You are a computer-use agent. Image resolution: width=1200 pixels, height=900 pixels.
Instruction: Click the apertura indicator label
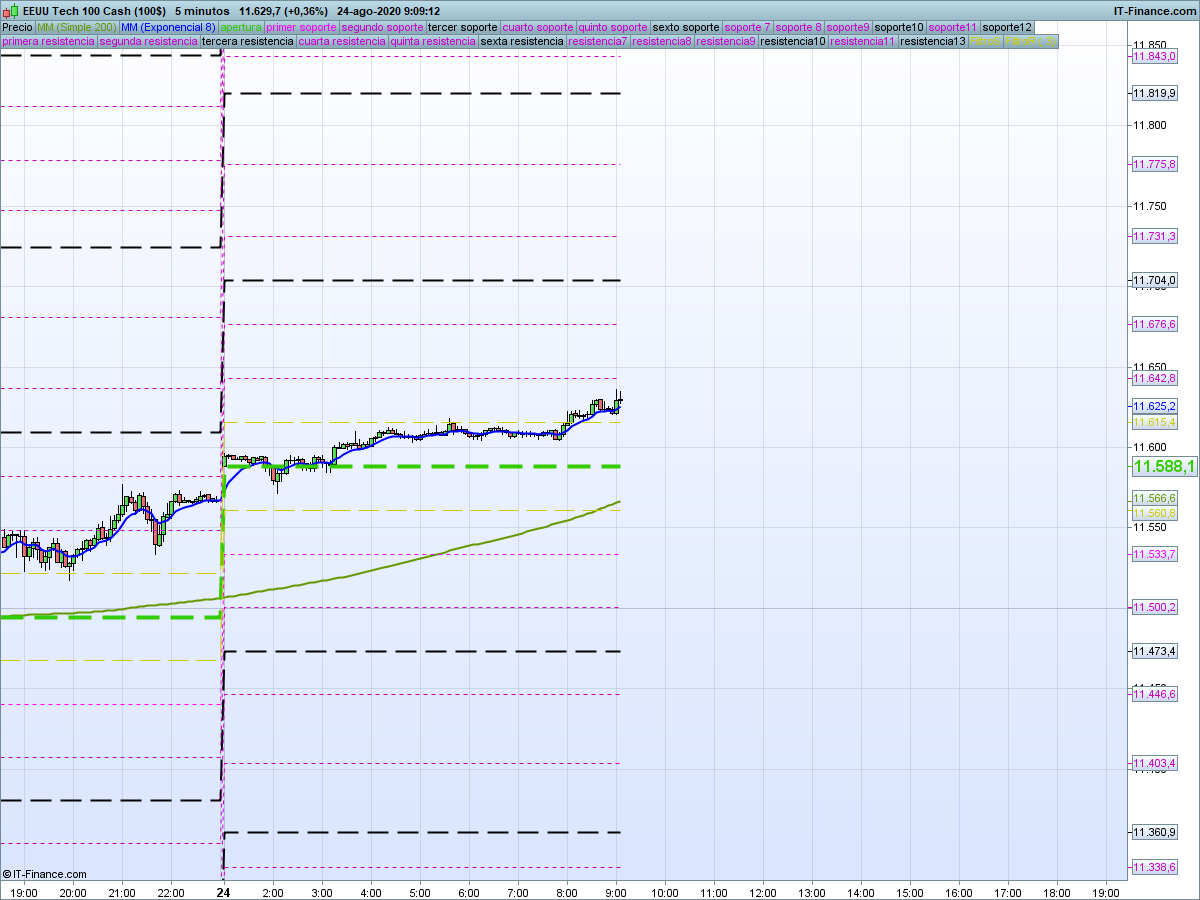241,27
